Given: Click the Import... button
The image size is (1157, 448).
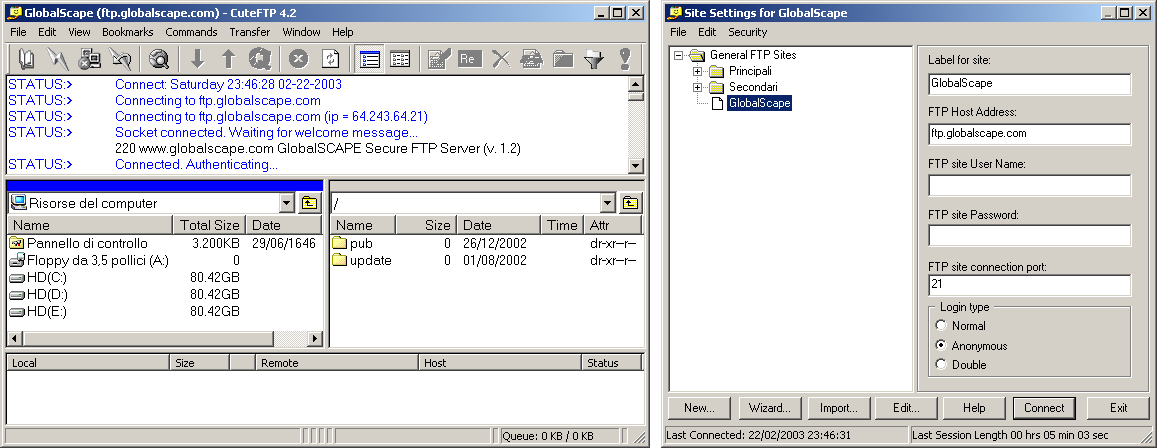Looking at the screenshot, I should 838,407.
